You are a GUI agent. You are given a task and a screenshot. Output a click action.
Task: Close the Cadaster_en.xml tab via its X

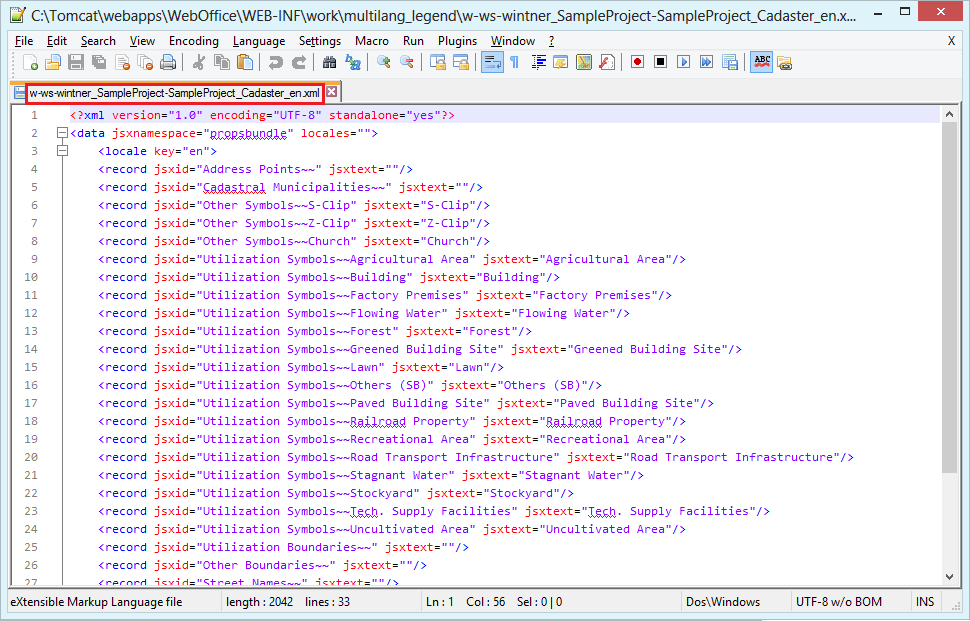tap(333, 90)
